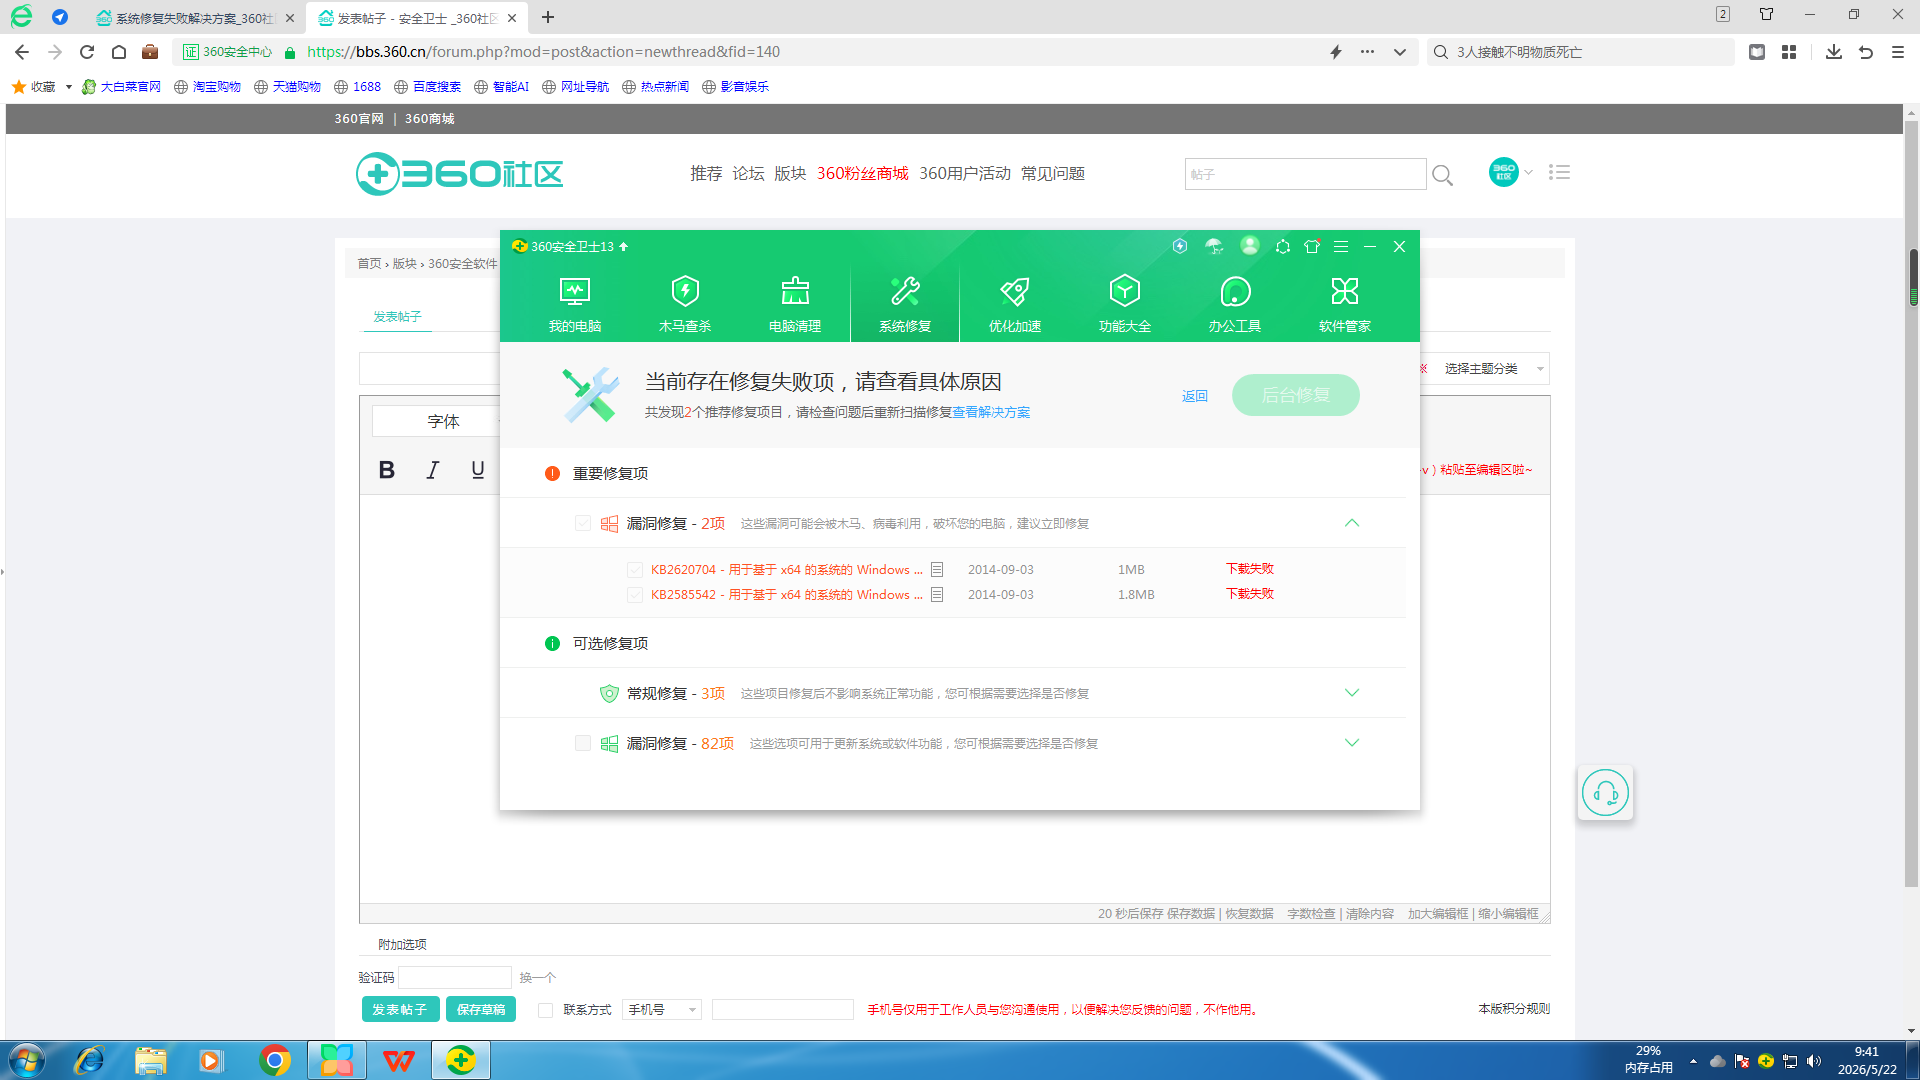This screenshot has width=1920, height=1080.
Task: Expand the 漏洞修复 - 82项 section
Action: coord(1352,743)
